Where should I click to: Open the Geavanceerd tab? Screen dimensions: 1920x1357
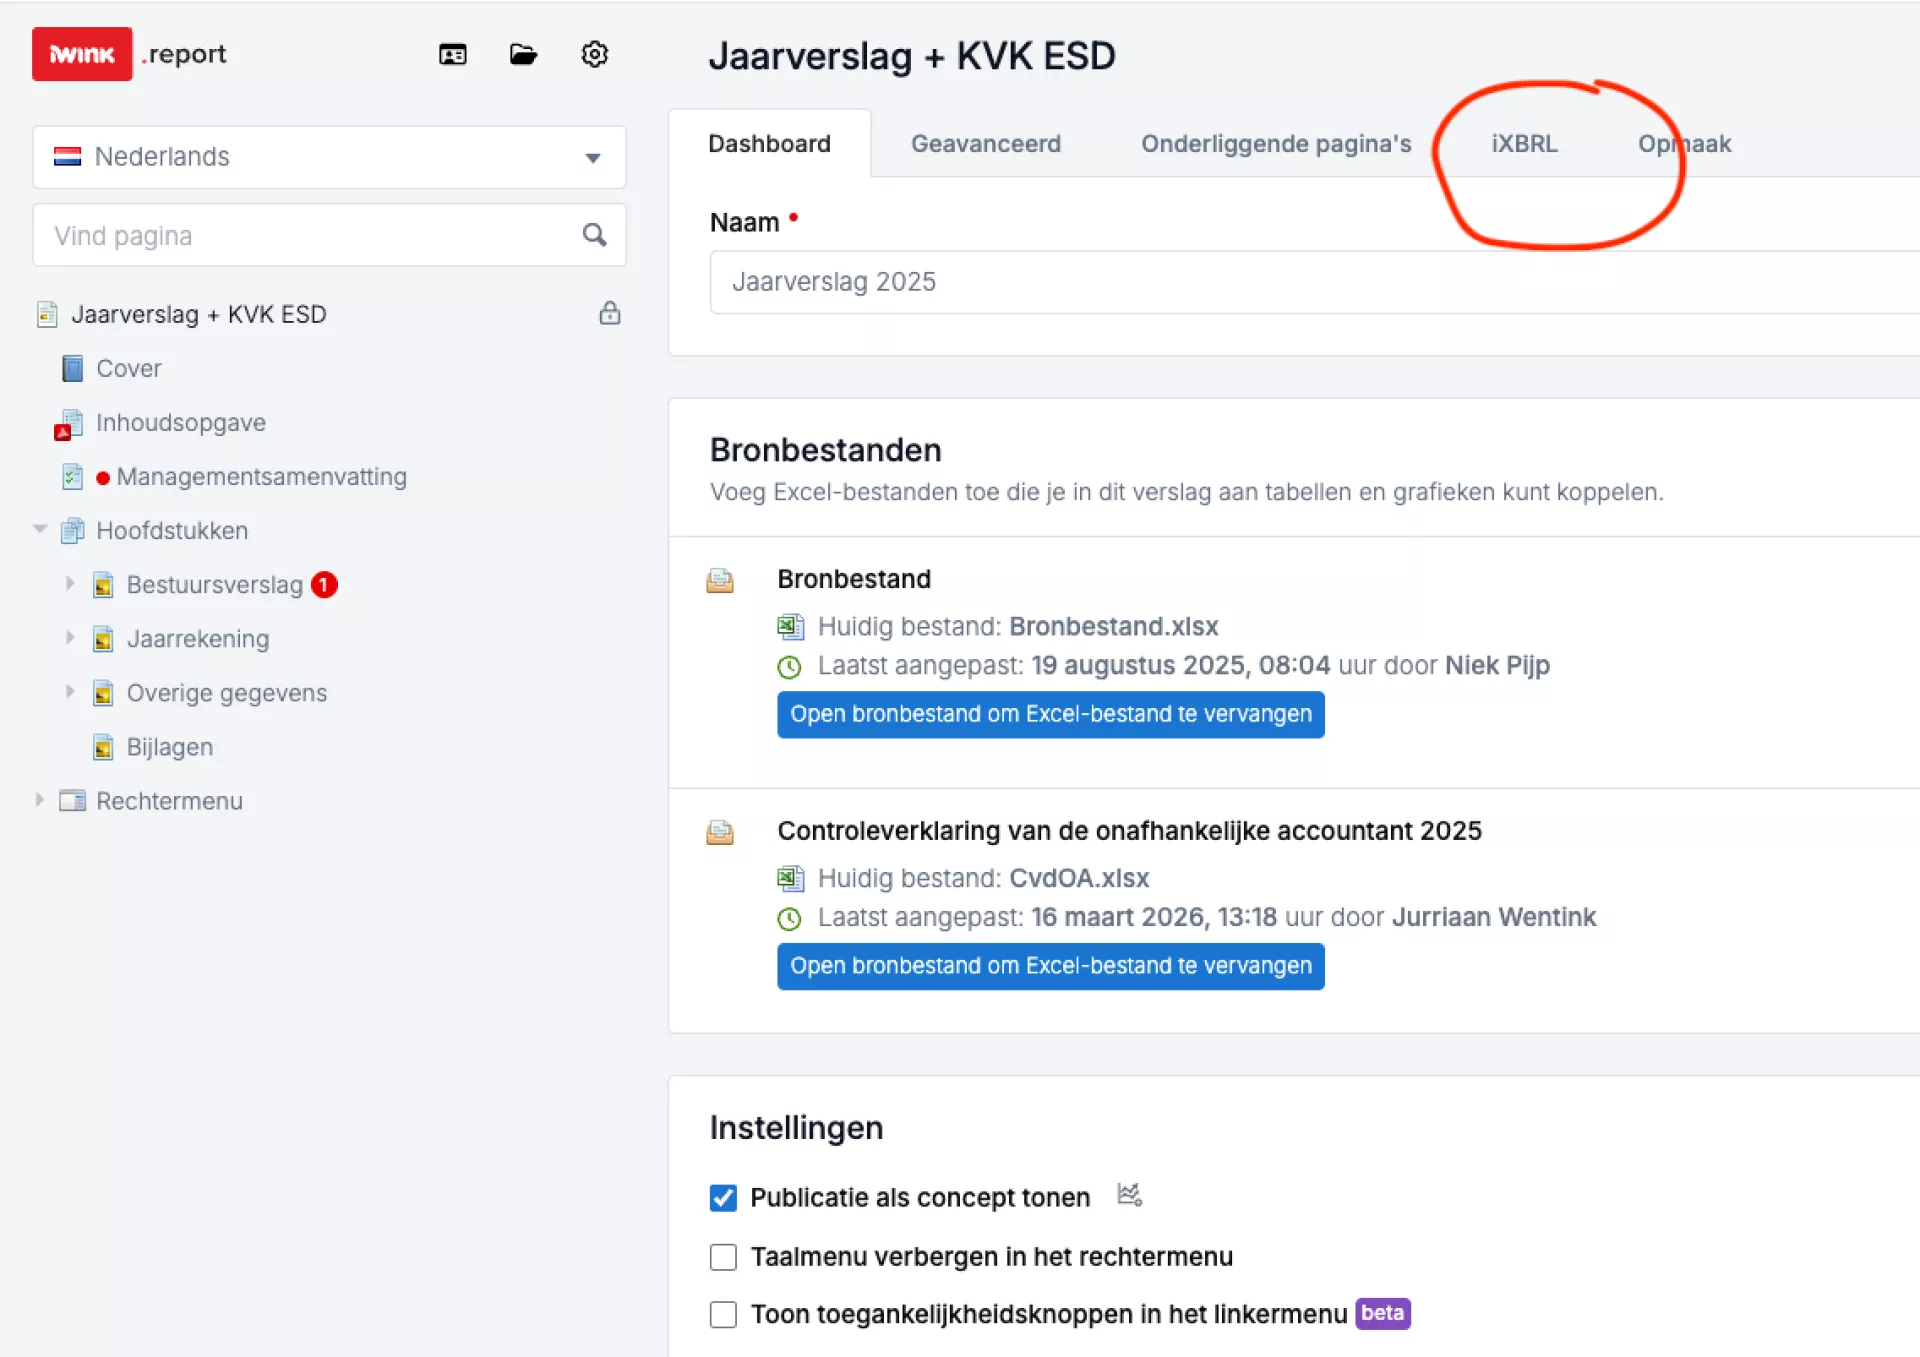985,144
